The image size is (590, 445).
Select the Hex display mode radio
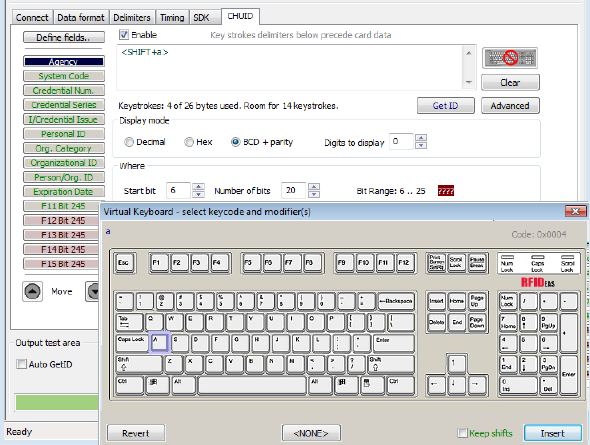coord(189,142)
